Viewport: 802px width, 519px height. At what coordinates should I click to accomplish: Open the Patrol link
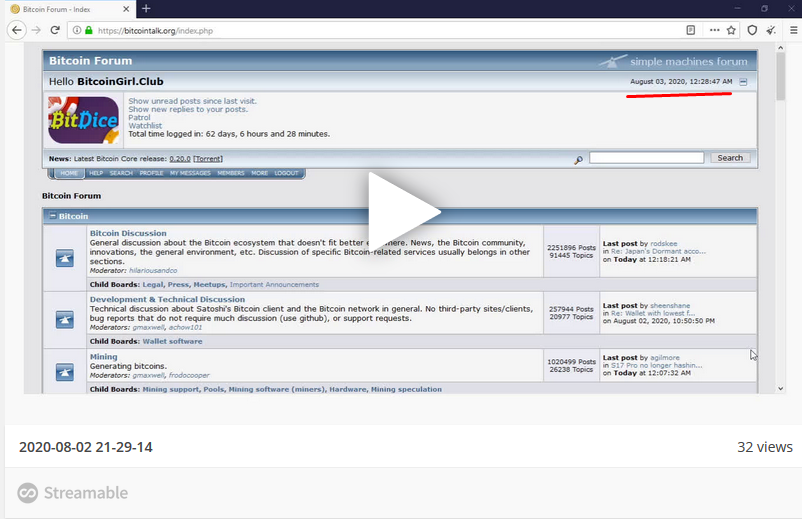(139, 118)
